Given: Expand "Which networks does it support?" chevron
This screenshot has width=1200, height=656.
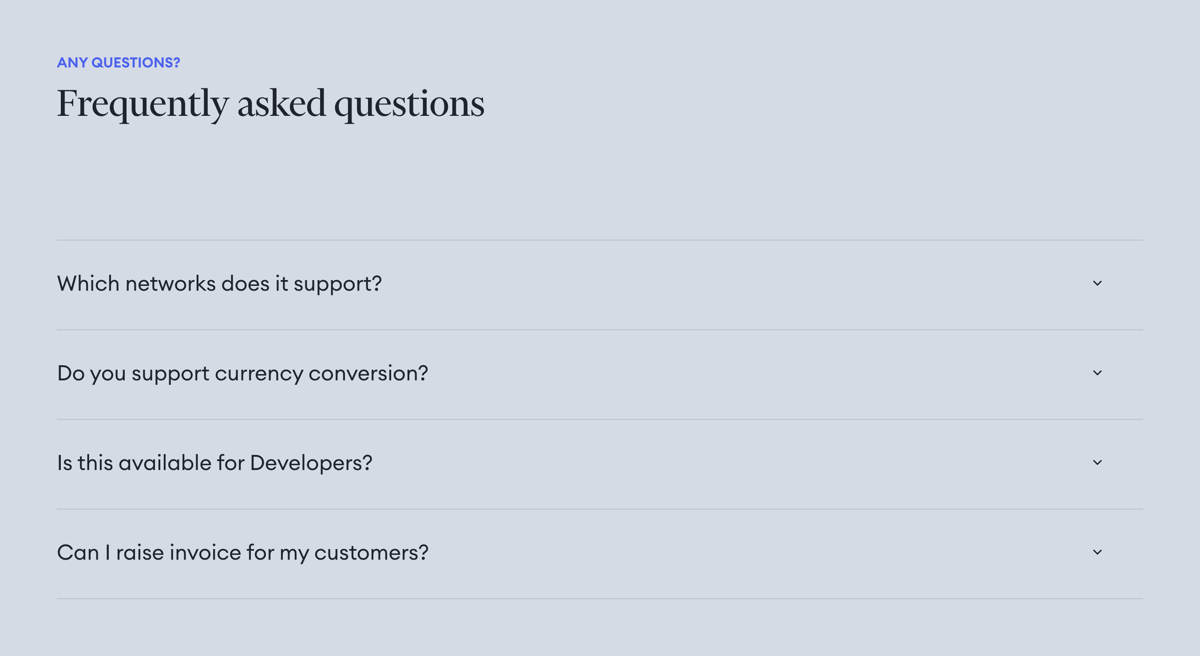Looking at the screenshot, I should 1097,283.
